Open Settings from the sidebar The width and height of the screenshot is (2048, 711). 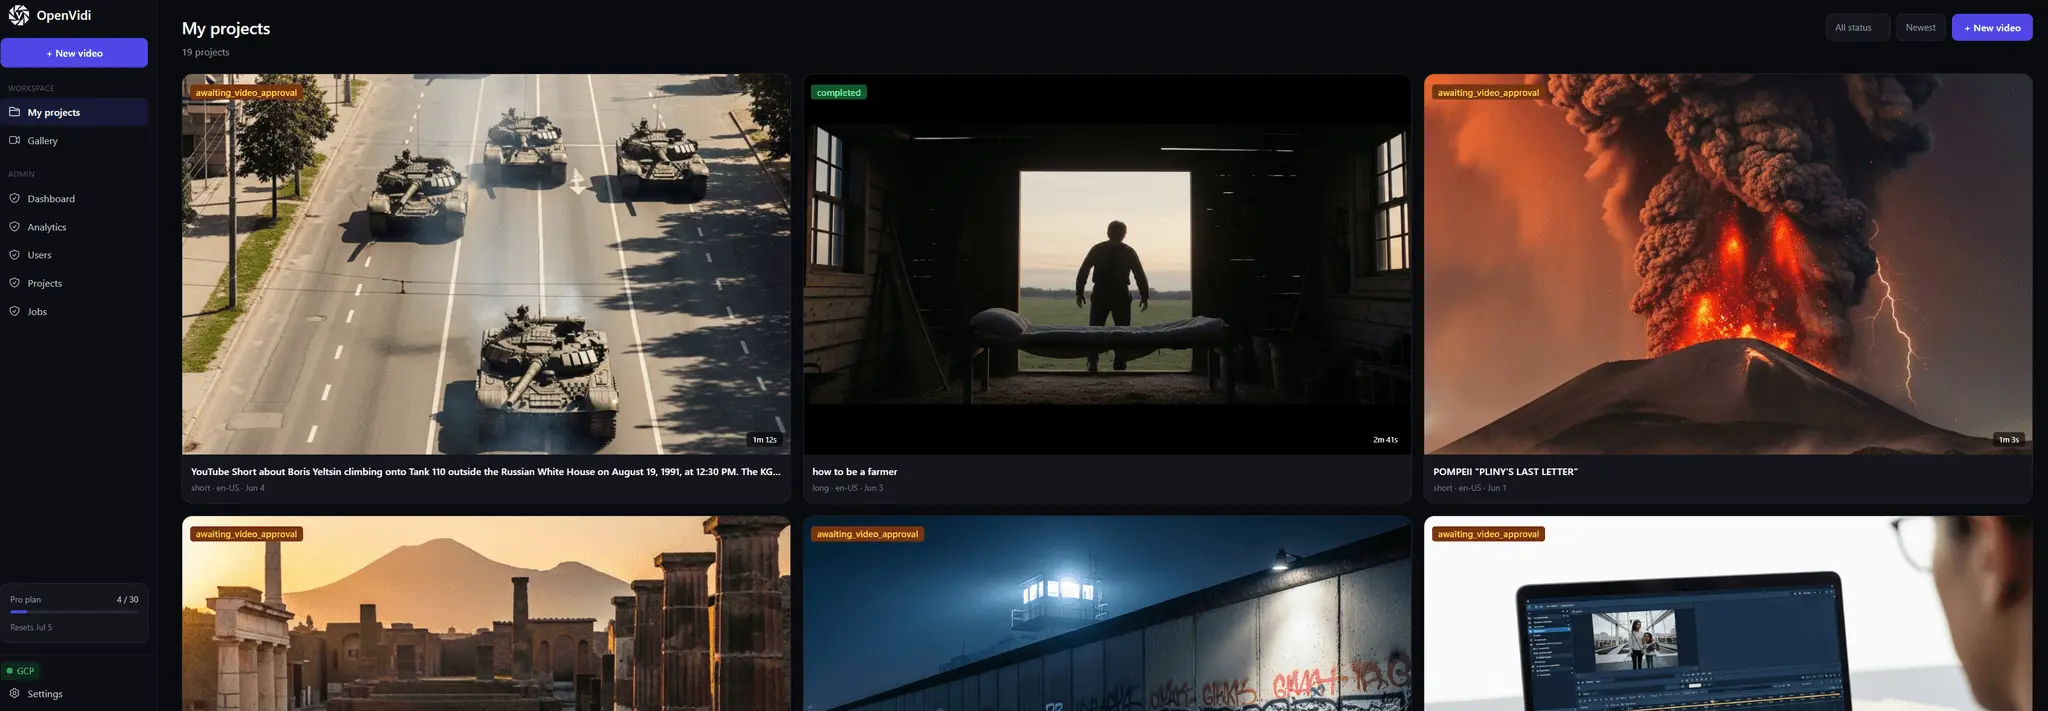click(x=74, y=693)
